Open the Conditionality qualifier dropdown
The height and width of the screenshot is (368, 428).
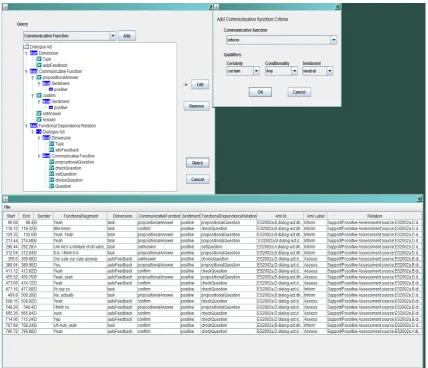point(294,71)
